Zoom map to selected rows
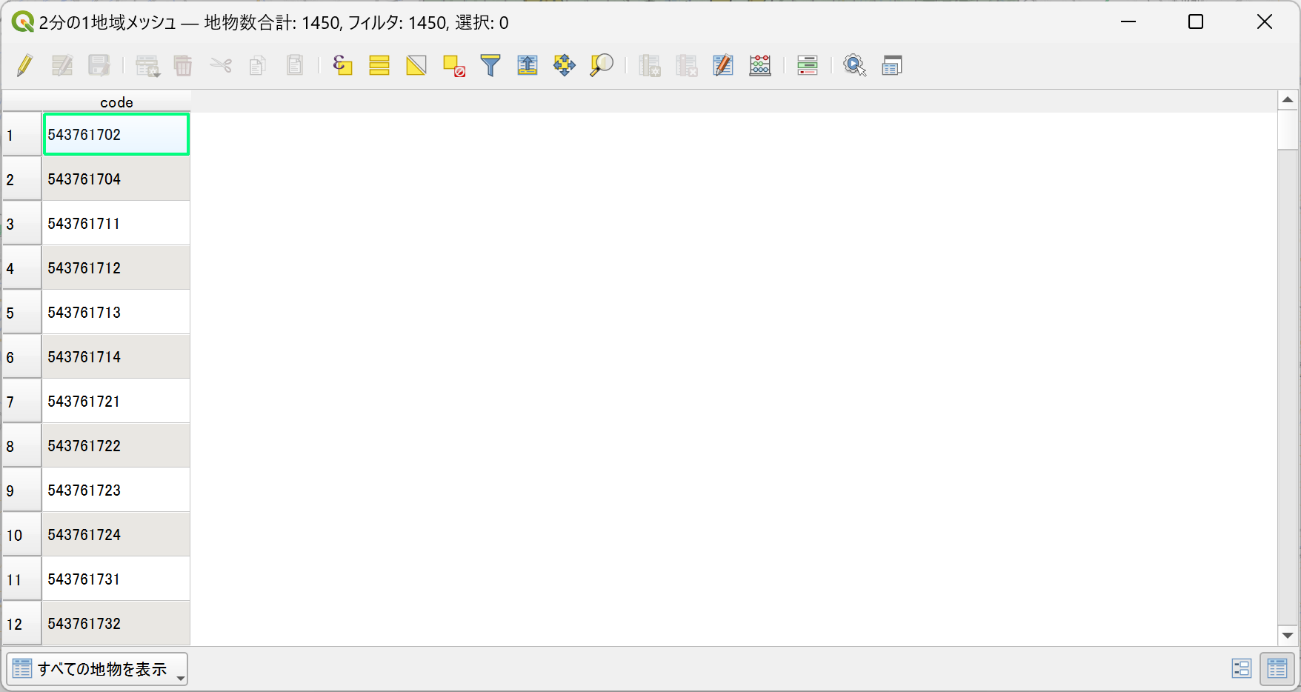 [601, 66]
